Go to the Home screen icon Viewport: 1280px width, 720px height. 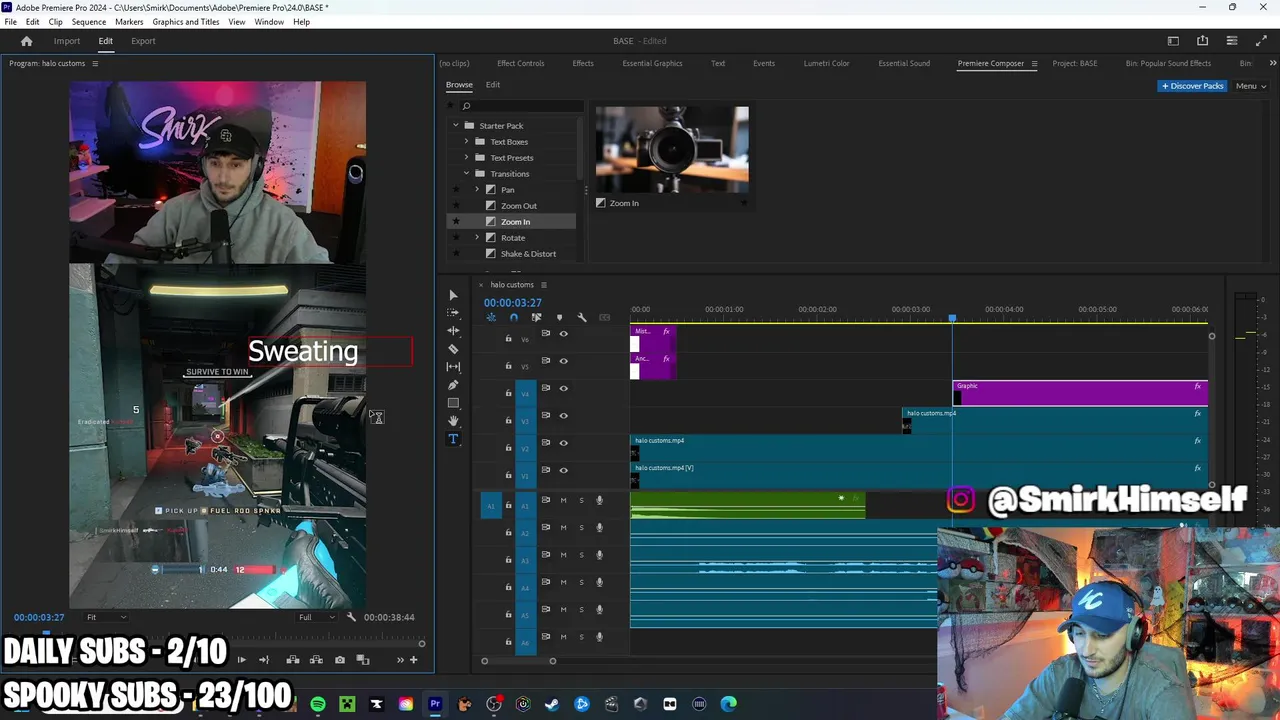[27, 41]
